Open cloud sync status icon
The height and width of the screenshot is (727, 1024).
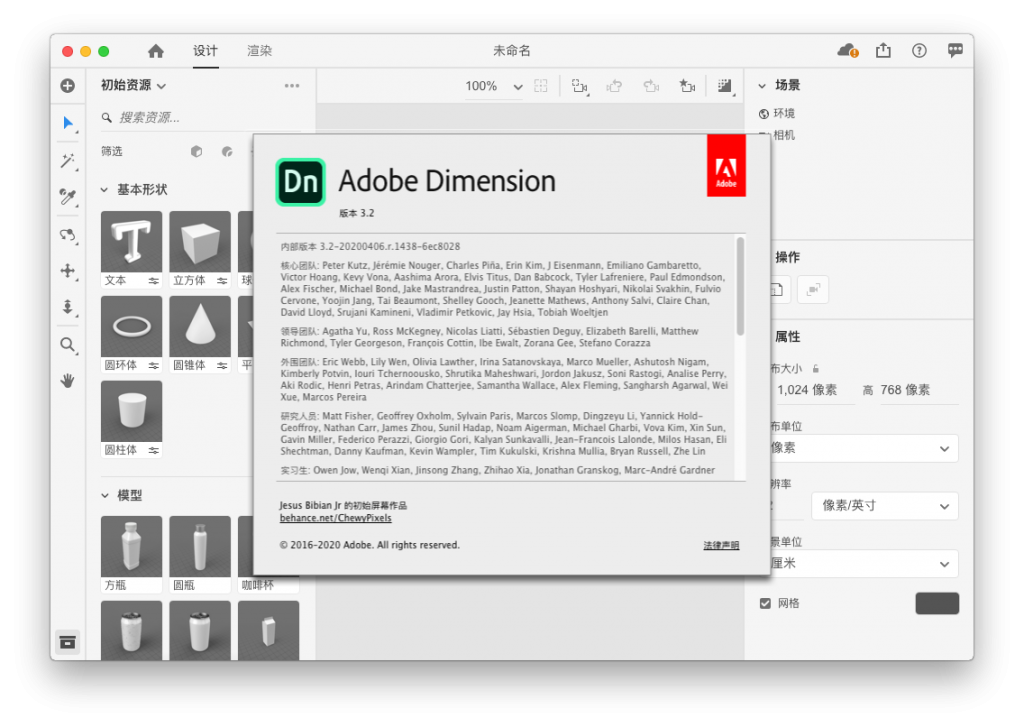(x=847, y=50)
